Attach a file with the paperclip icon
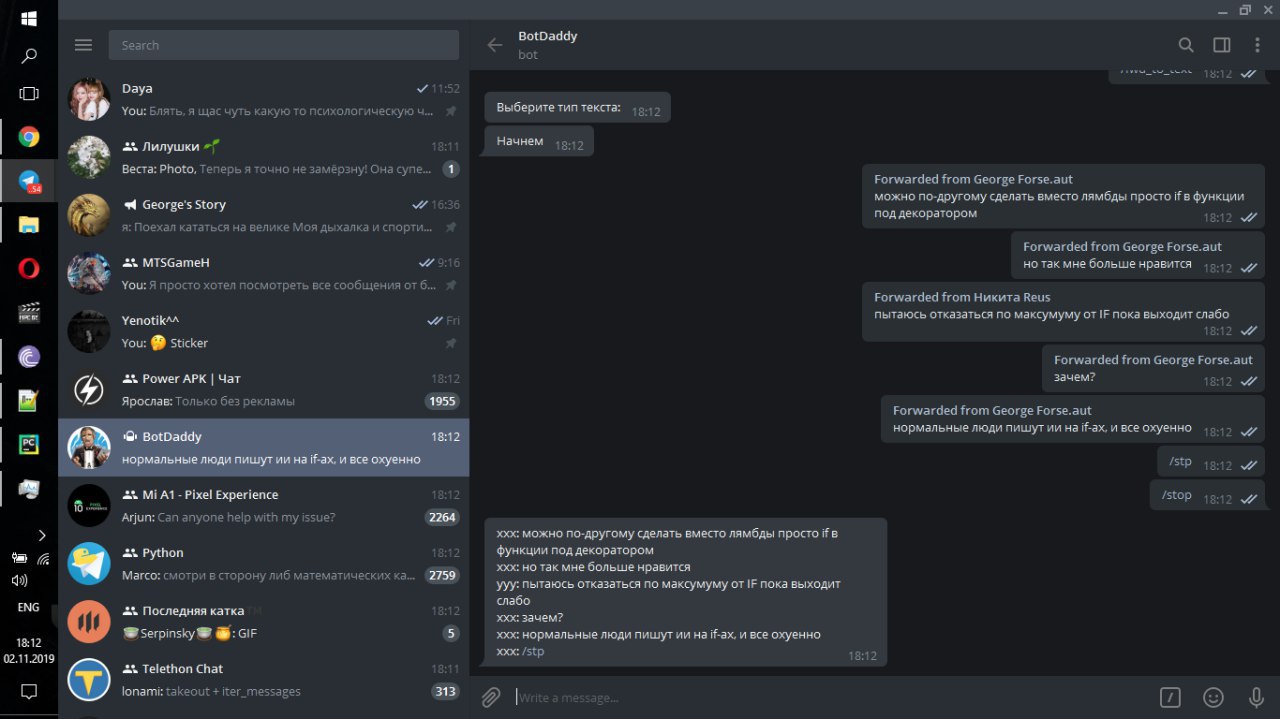1280x719 pixels. click(490, 697)
